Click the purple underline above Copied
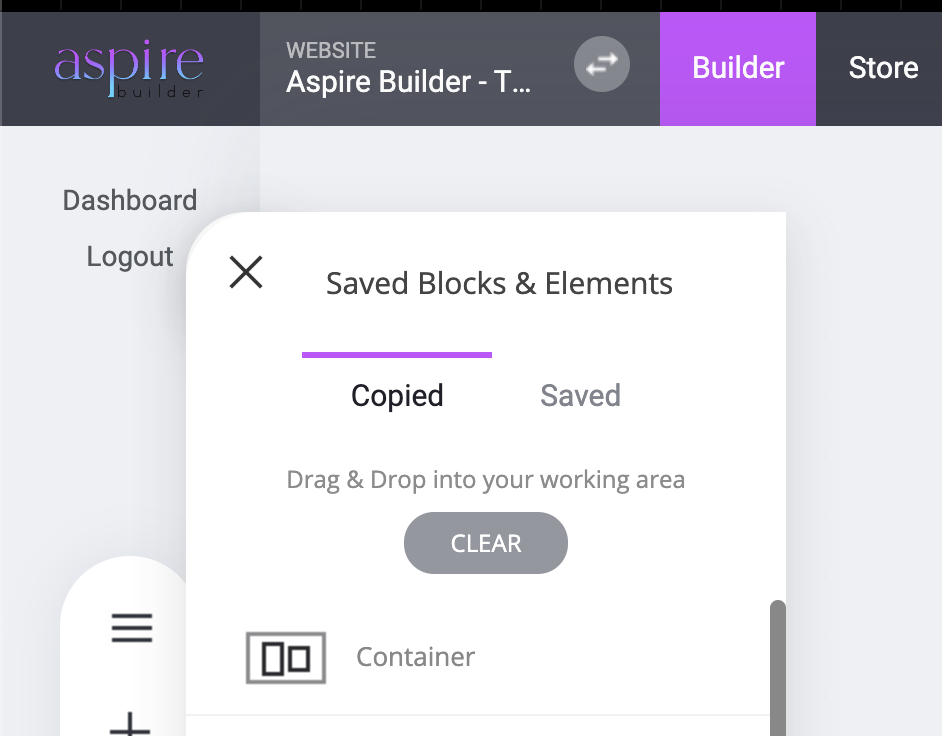942x736 pixels. tap(397, 355)
